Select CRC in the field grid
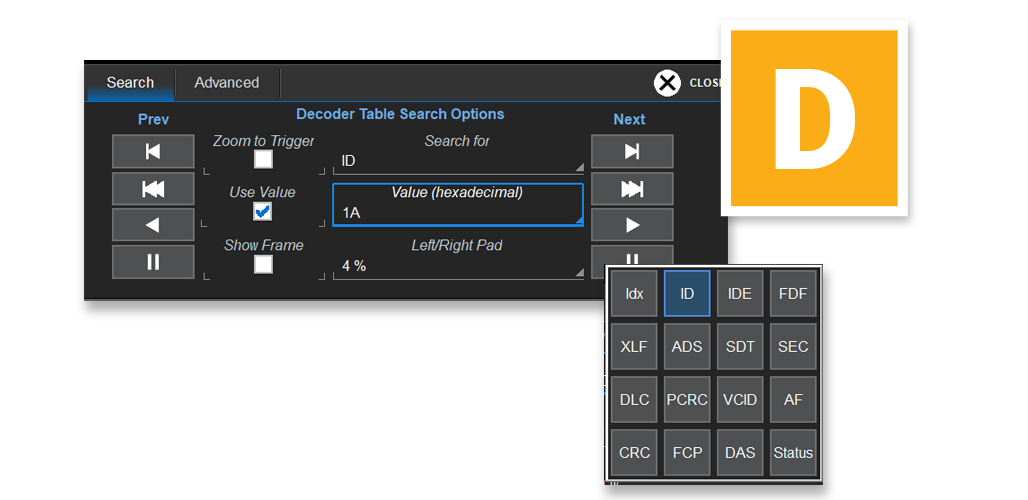 pos(634,453)
